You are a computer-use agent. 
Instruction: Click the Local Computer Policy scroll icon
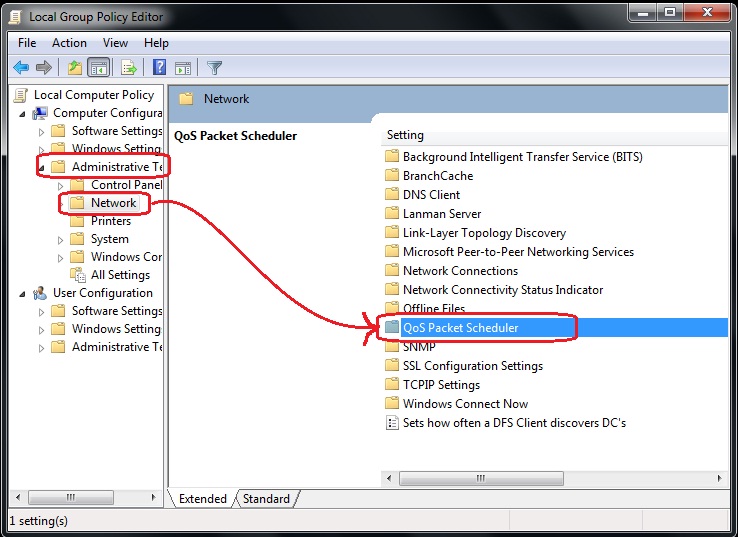[x=21, y=95]
